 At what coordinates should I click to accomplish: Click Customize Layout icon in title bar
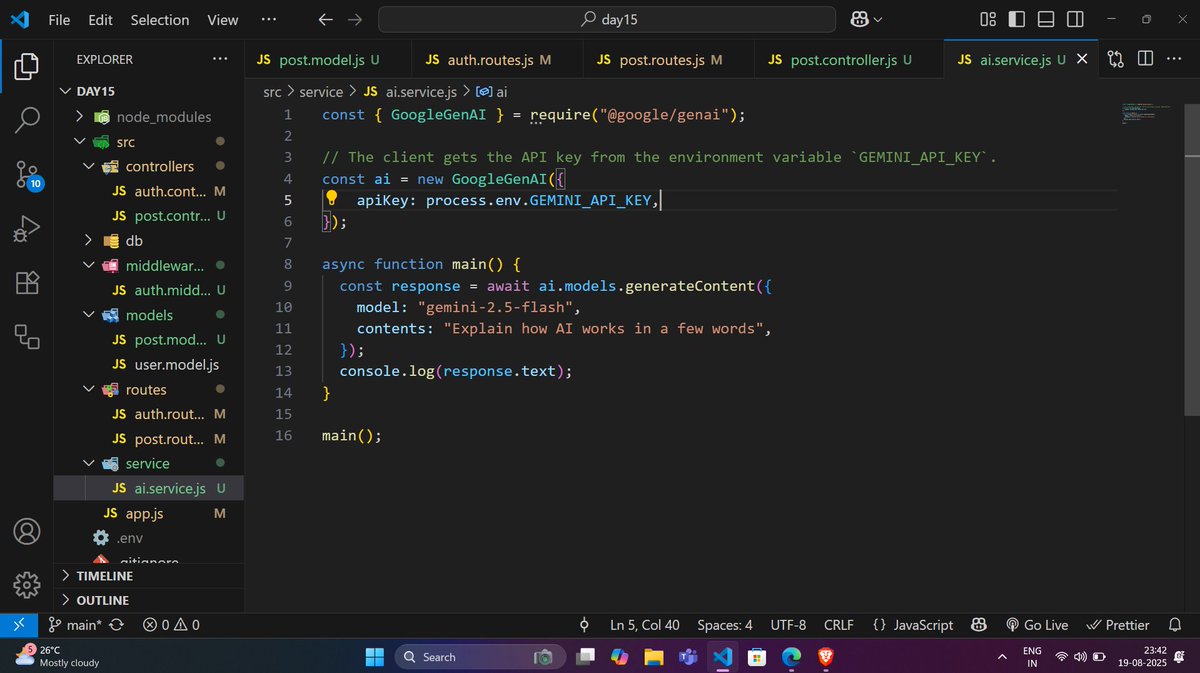click(x=988, y=19)
